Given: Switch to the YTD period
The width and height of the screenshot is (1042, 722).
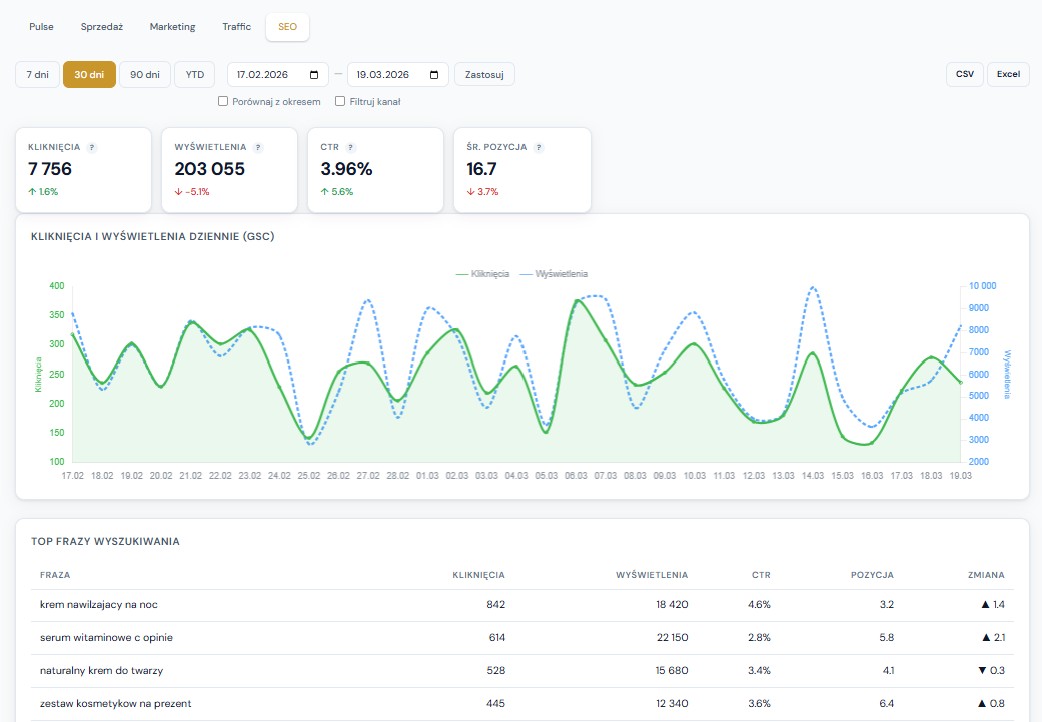Looking at the screenshot, I should (194, 74).
